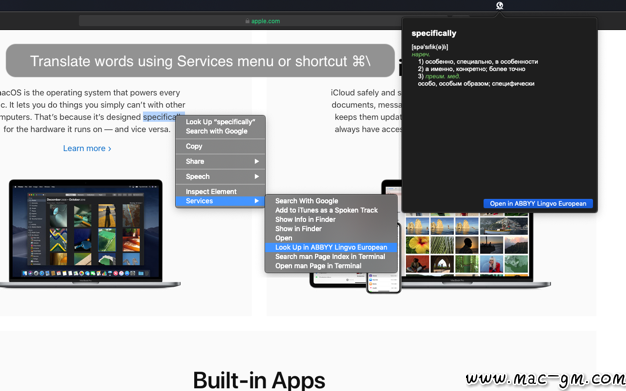
Task: Choose Inspect Element in context menu
Action: tap(220, 192)
